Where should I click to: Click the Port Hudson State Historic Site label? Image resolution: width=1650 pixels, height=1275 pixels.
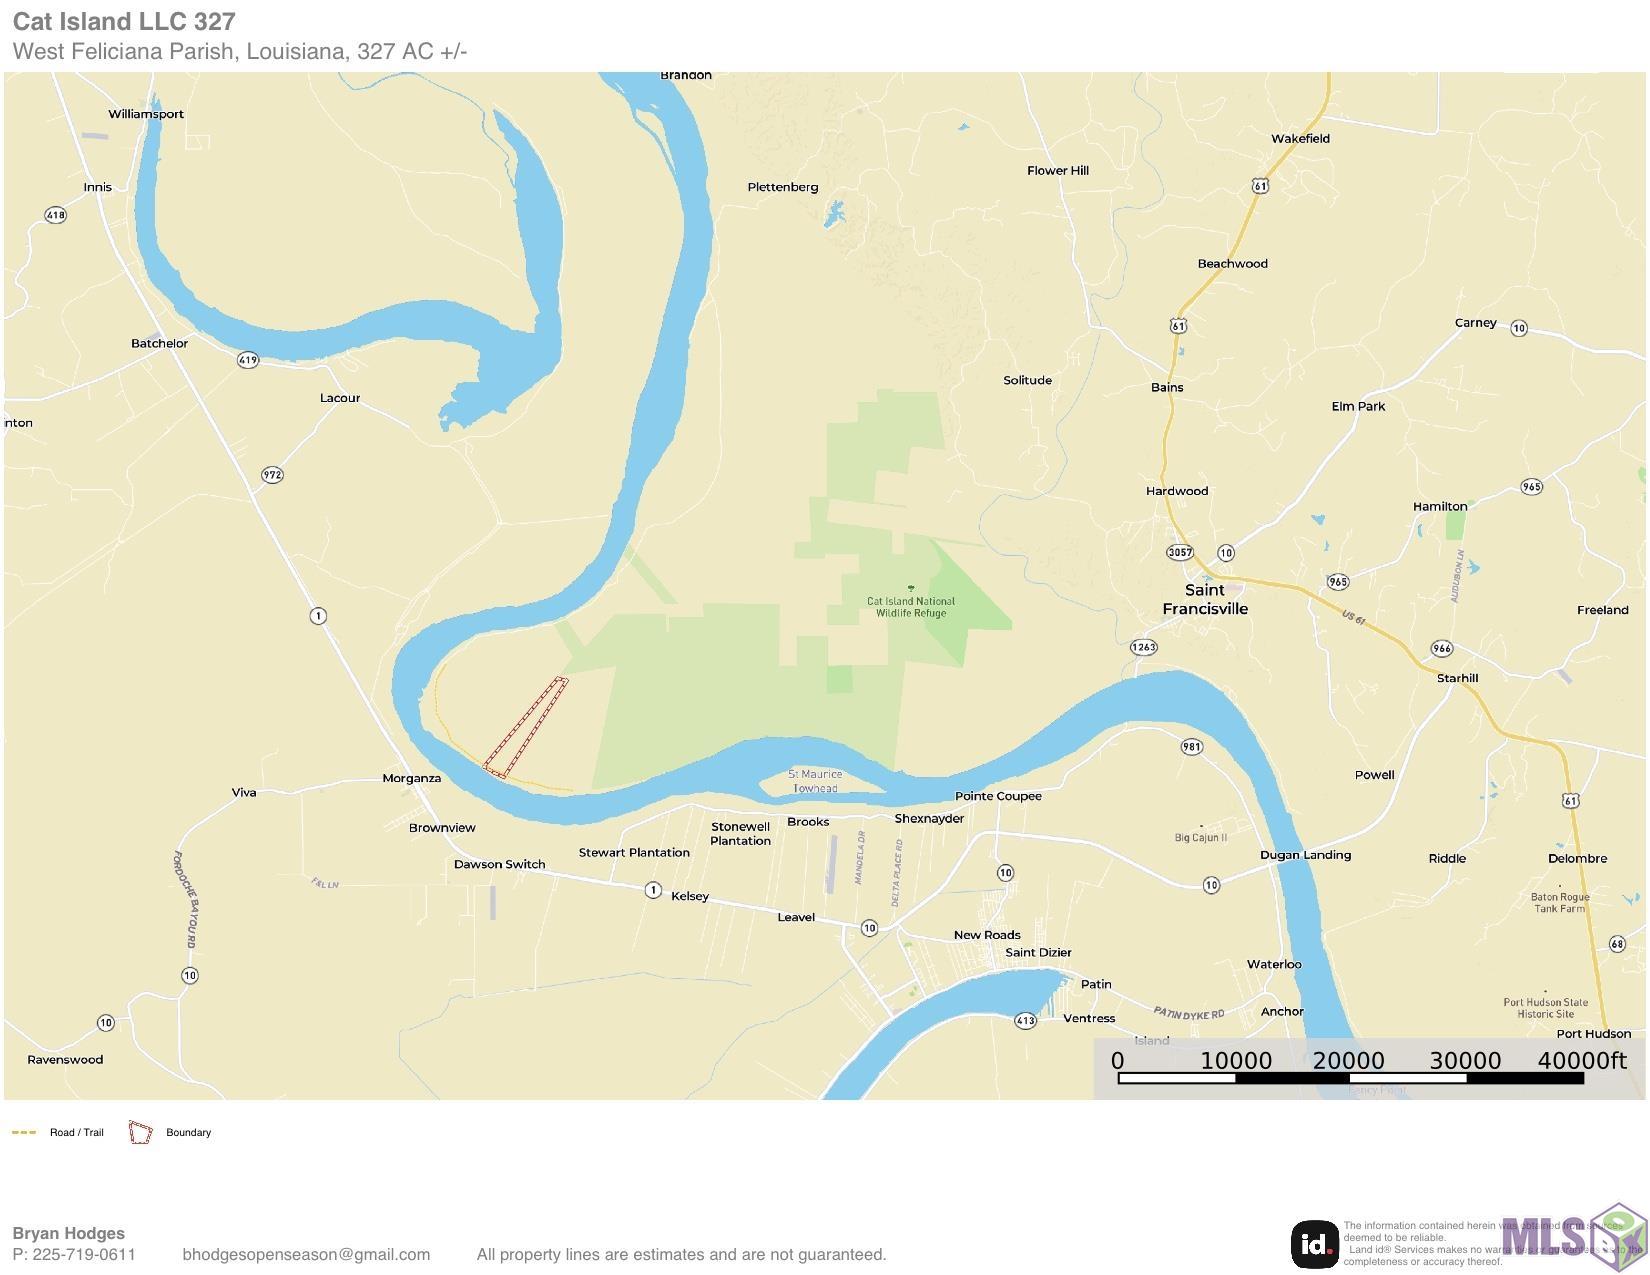pos(1546,1008)
